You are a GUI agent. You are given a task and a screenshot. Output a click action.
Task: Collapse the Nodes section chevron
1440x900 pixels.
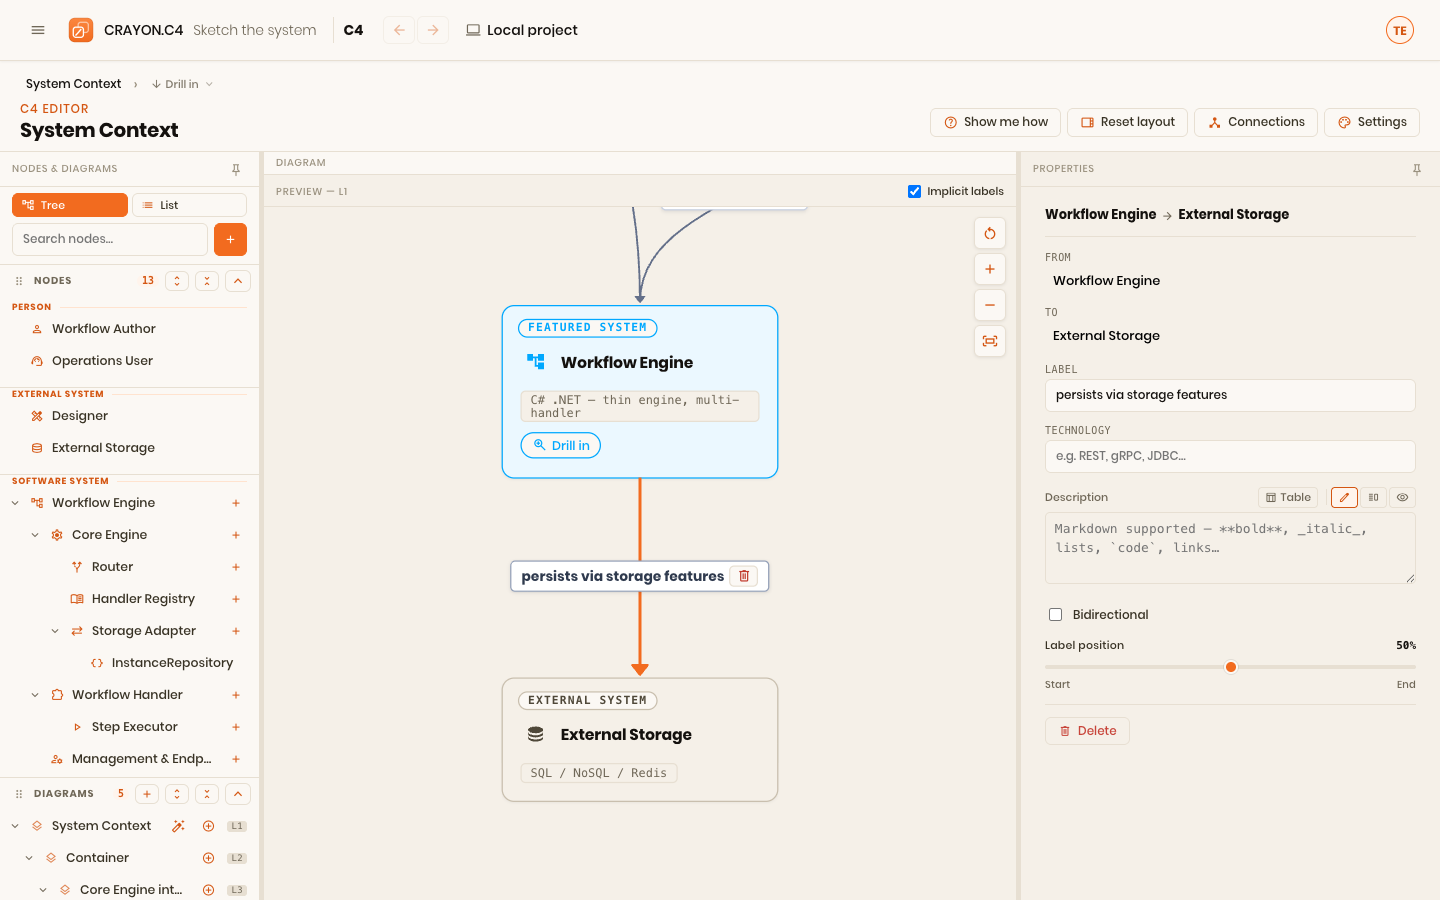pyautogui.click(x=238, y=281)
